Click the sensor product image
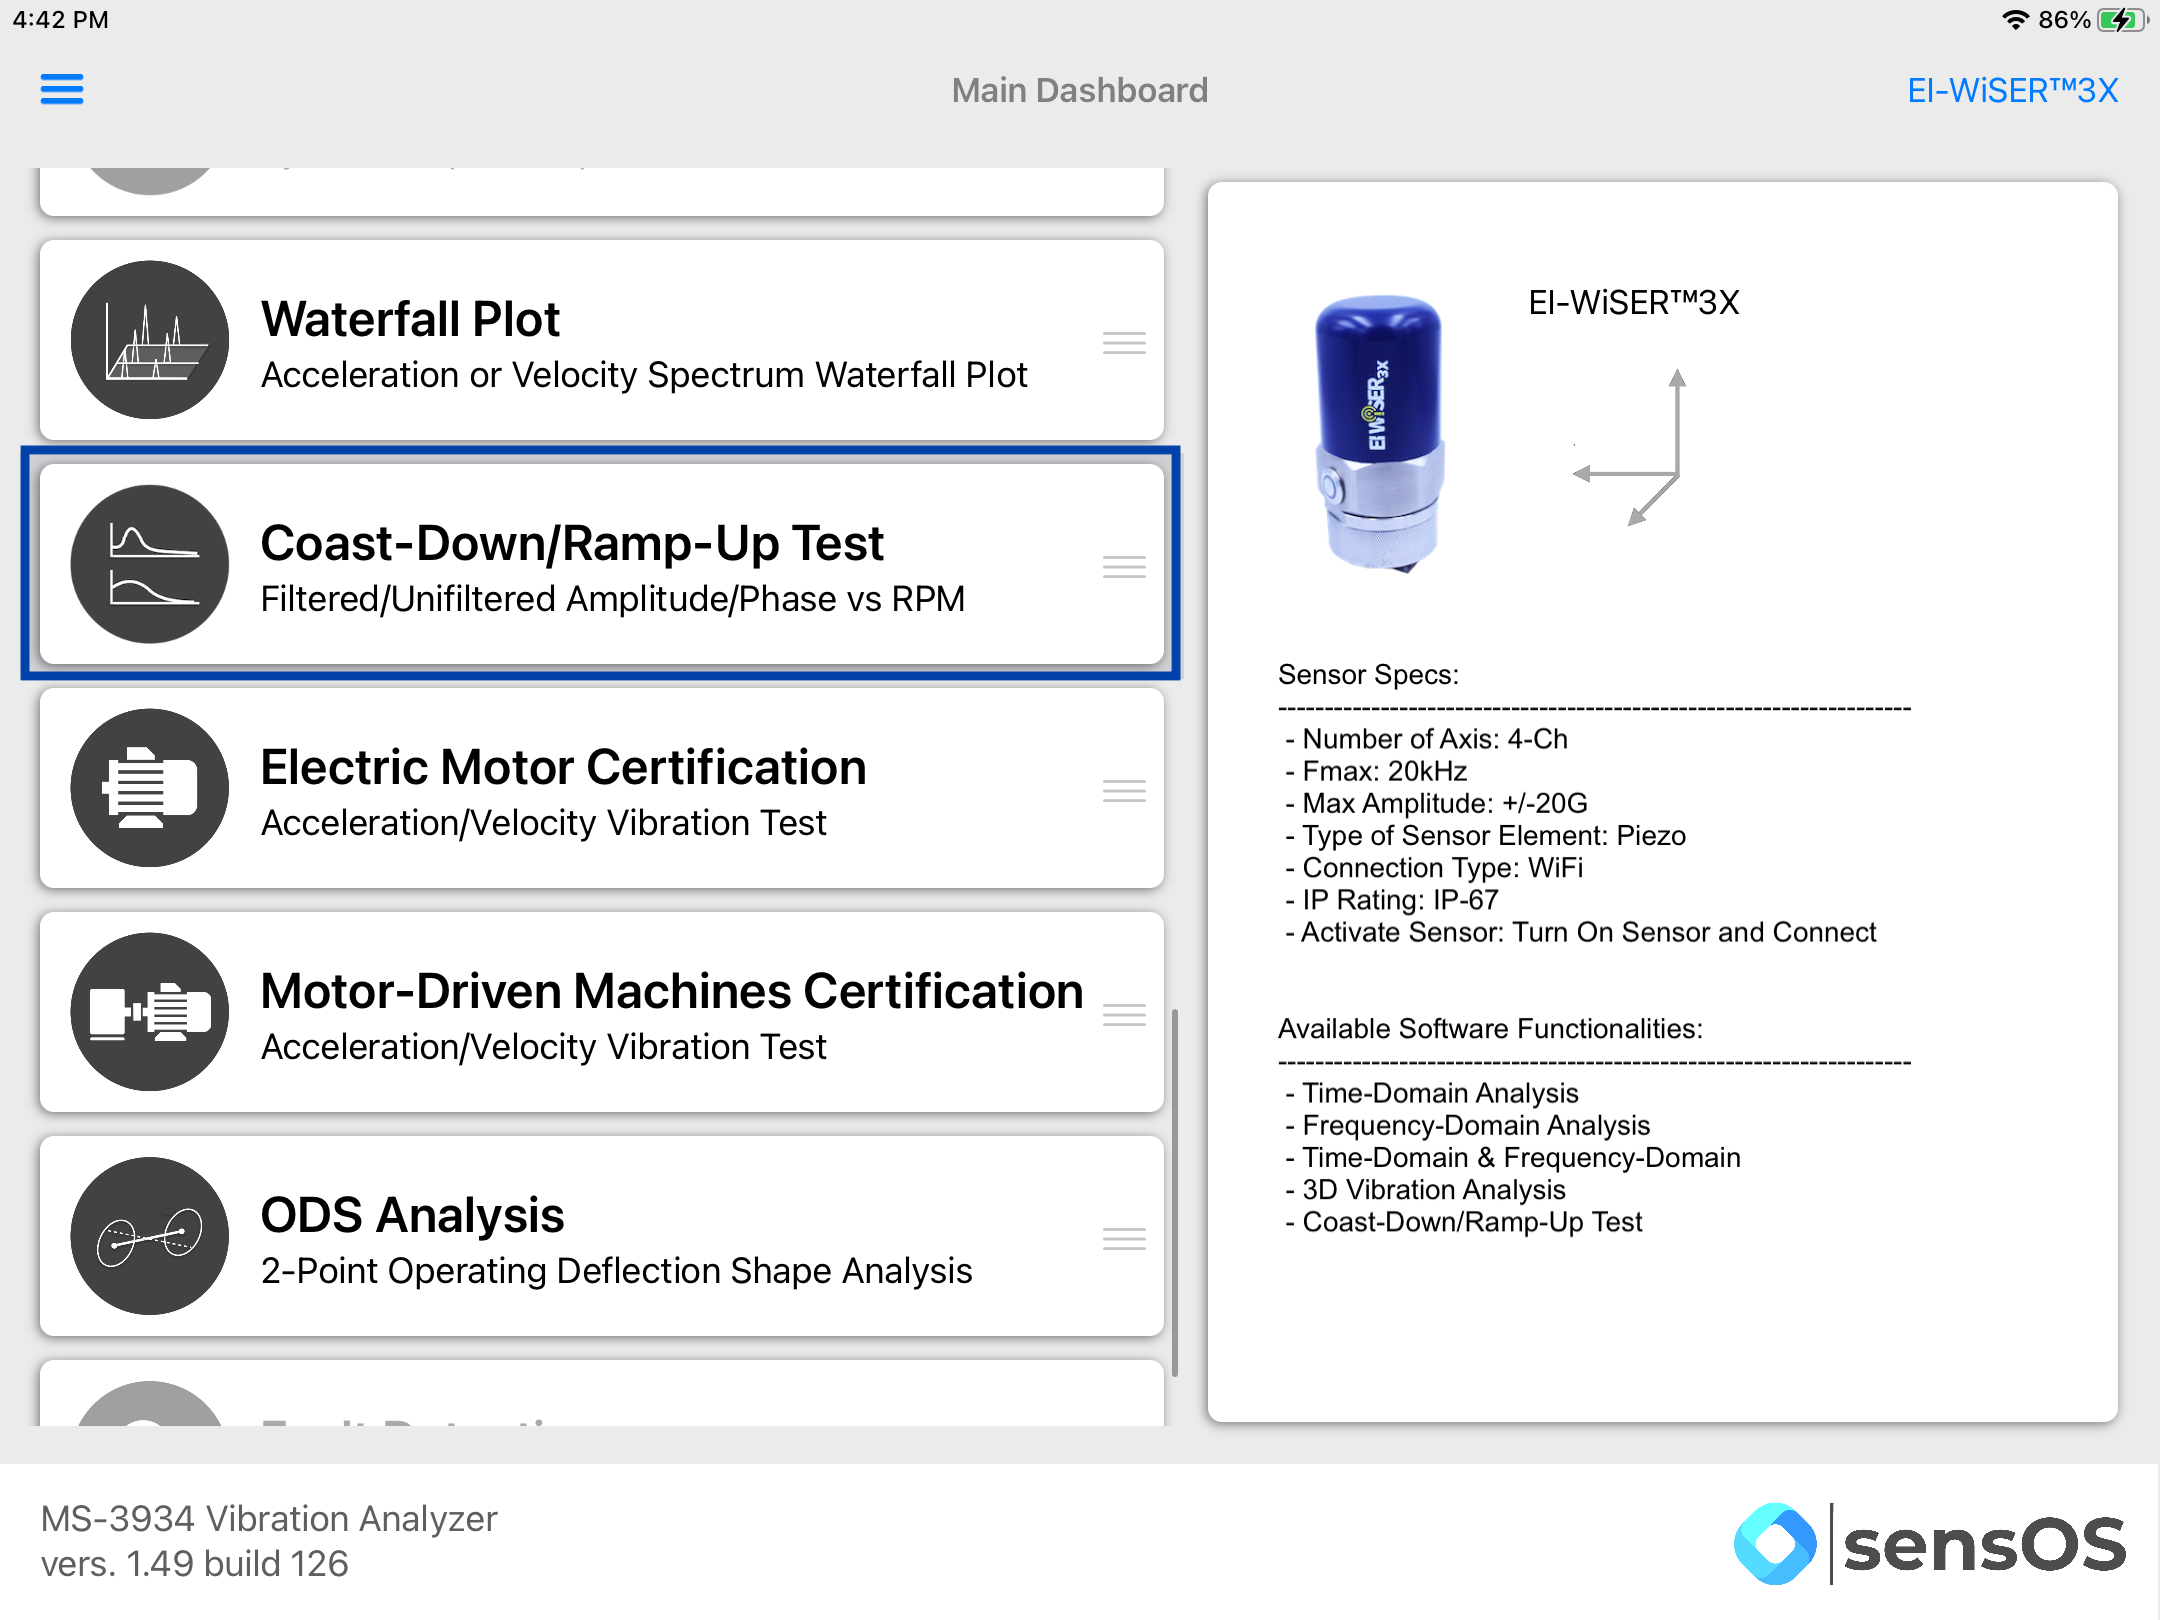The width and height of the screenshot is (2160, 1620). point(1381,433)
